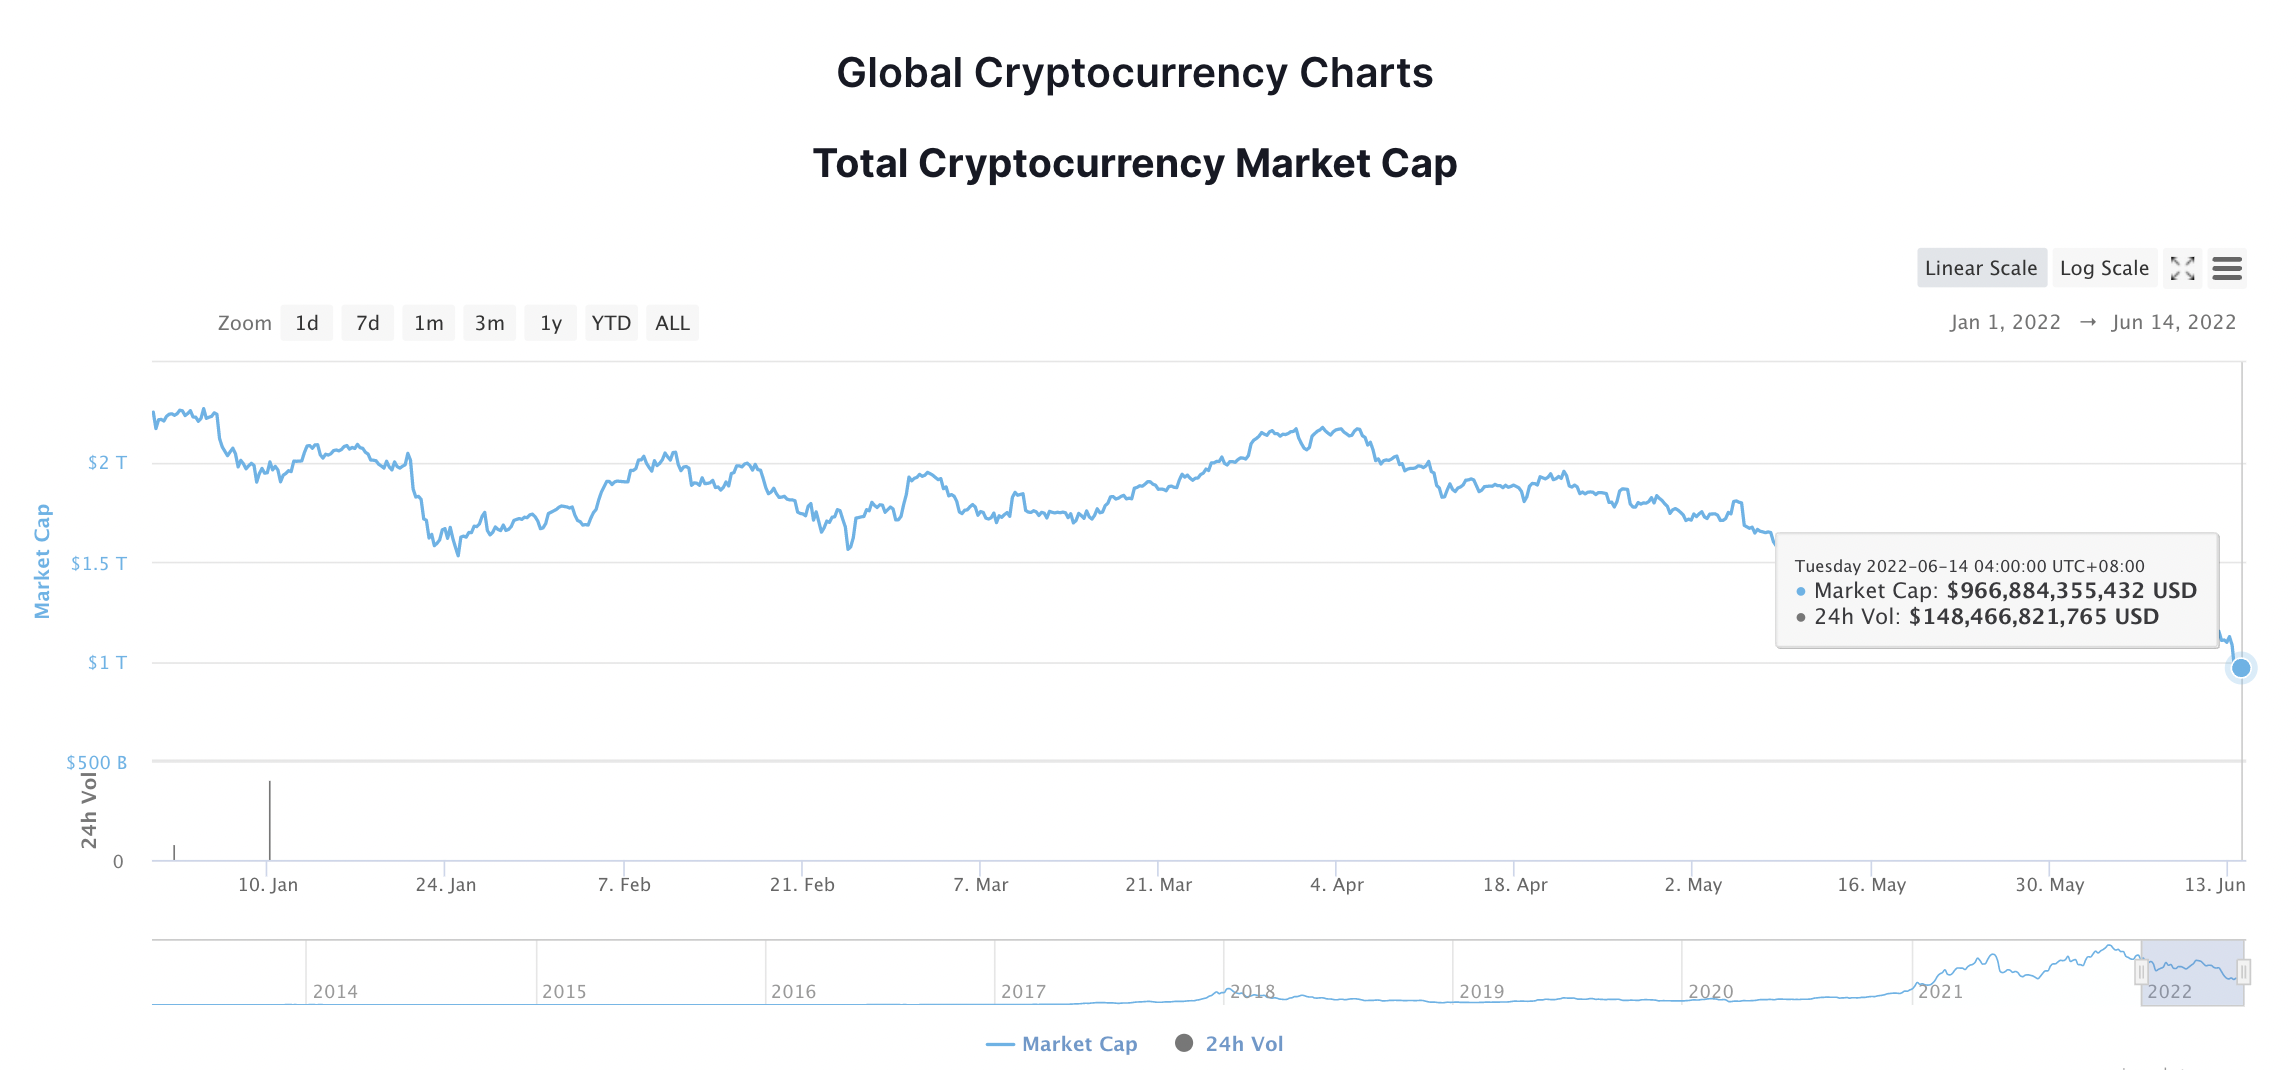
Task: Click the tall 24h volume bar
Action: click(269, 820)
